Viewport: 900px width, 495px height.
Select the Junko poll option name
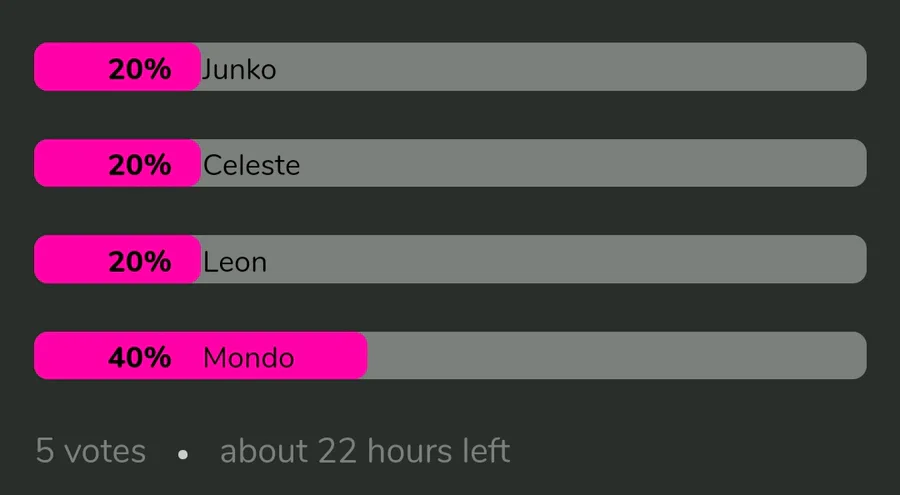pos(239,69)
